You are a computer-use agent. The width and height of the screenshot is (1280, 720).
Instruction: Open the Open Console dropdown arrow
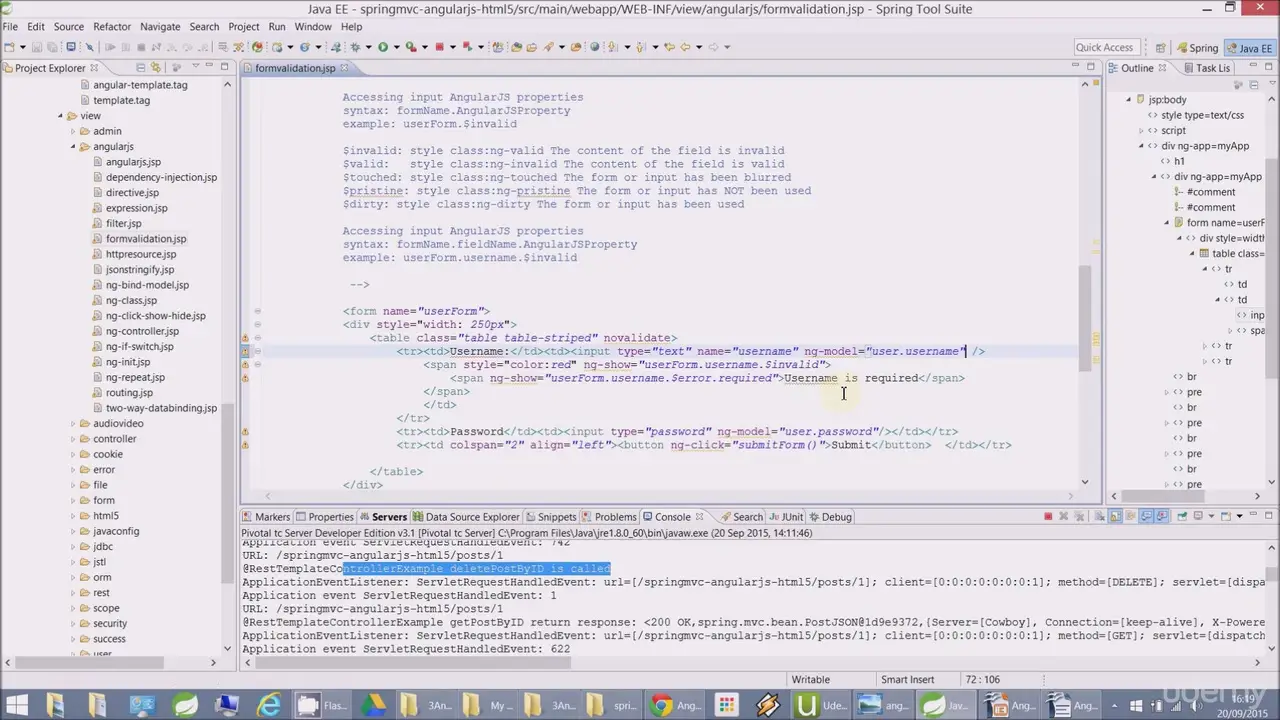click(1239, 516)
